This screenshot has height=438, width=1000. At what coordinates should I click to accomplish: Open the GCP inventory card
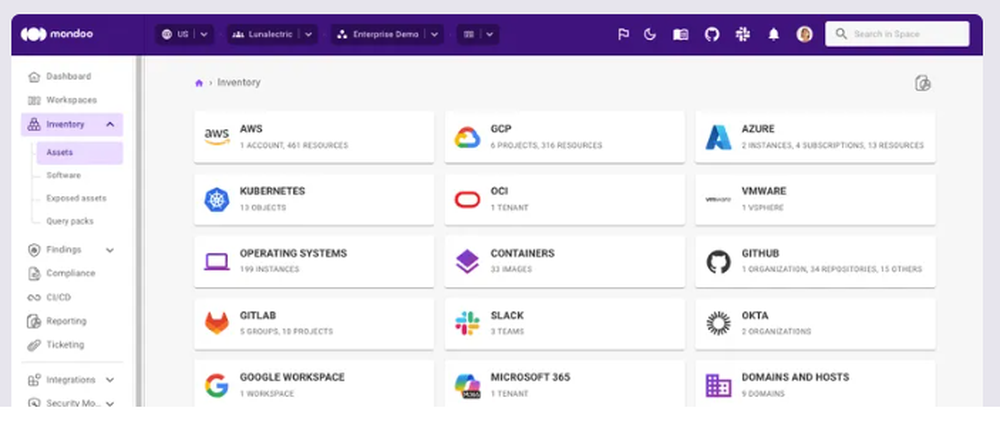point(564,137)
